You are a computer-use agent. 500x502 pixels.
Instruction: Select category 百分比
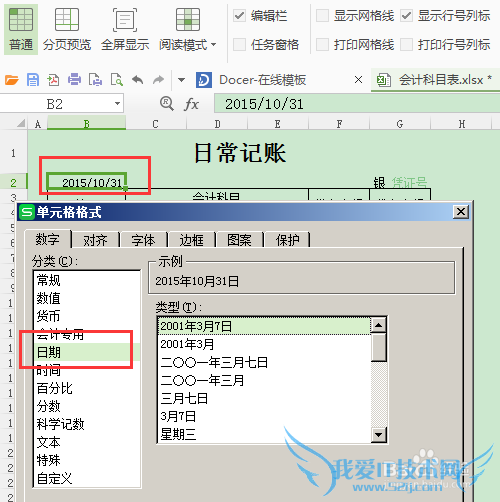(x=87, y=388)
